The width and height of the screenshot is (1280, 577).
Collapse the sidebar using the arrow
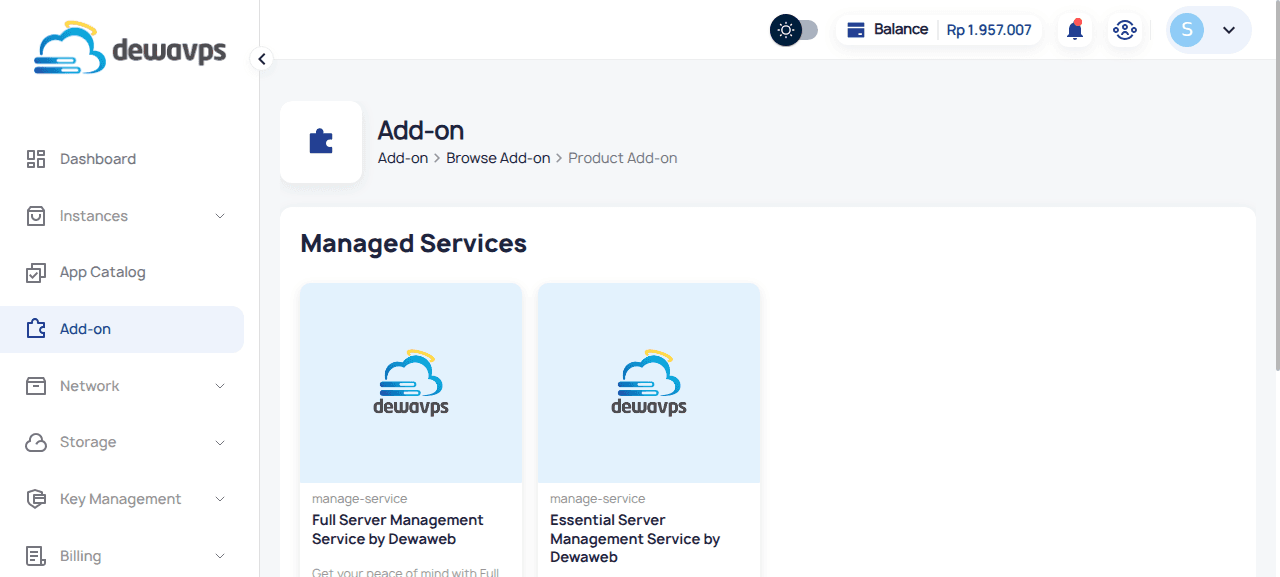(x=261, y=59)
